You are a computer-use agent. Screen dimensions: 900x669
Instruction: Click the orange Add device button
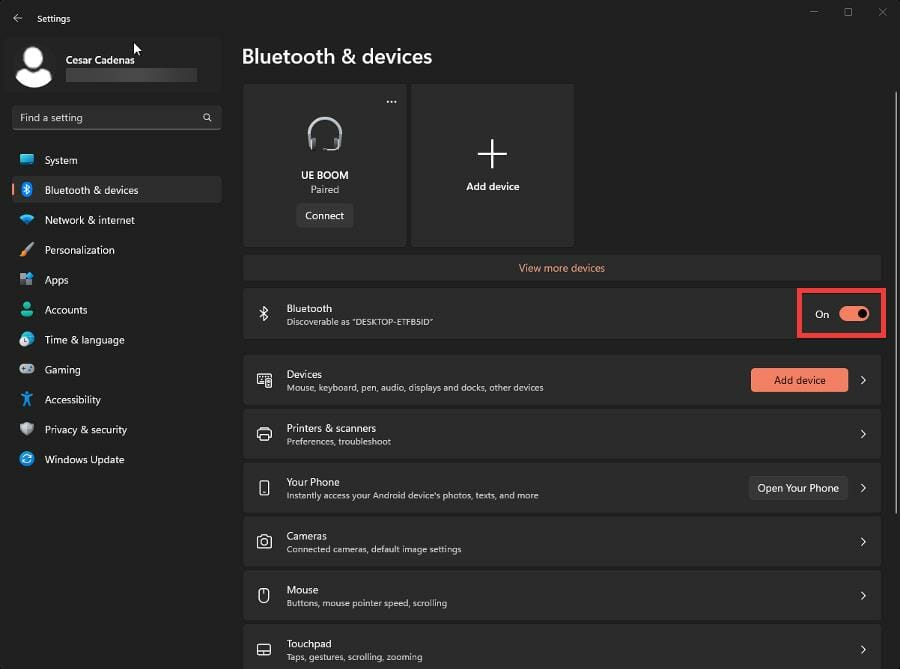pyautogui.click(x=799, y=380)
